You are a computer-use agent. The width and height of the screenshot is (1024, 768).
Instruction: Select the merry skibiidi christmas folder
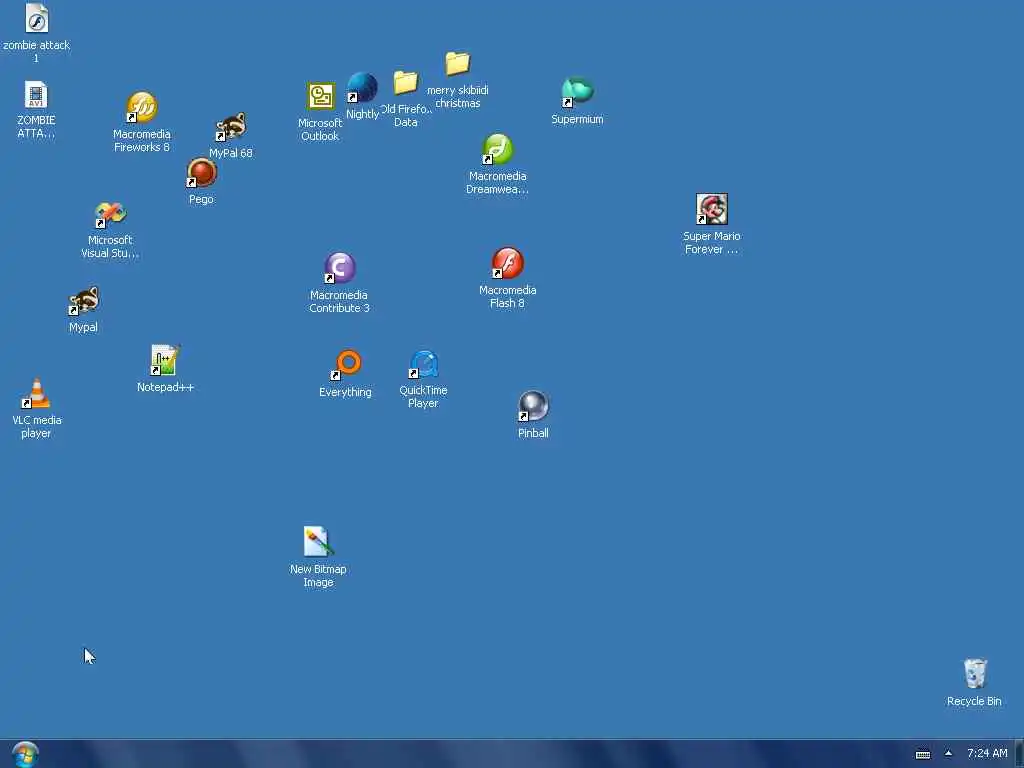457,63
